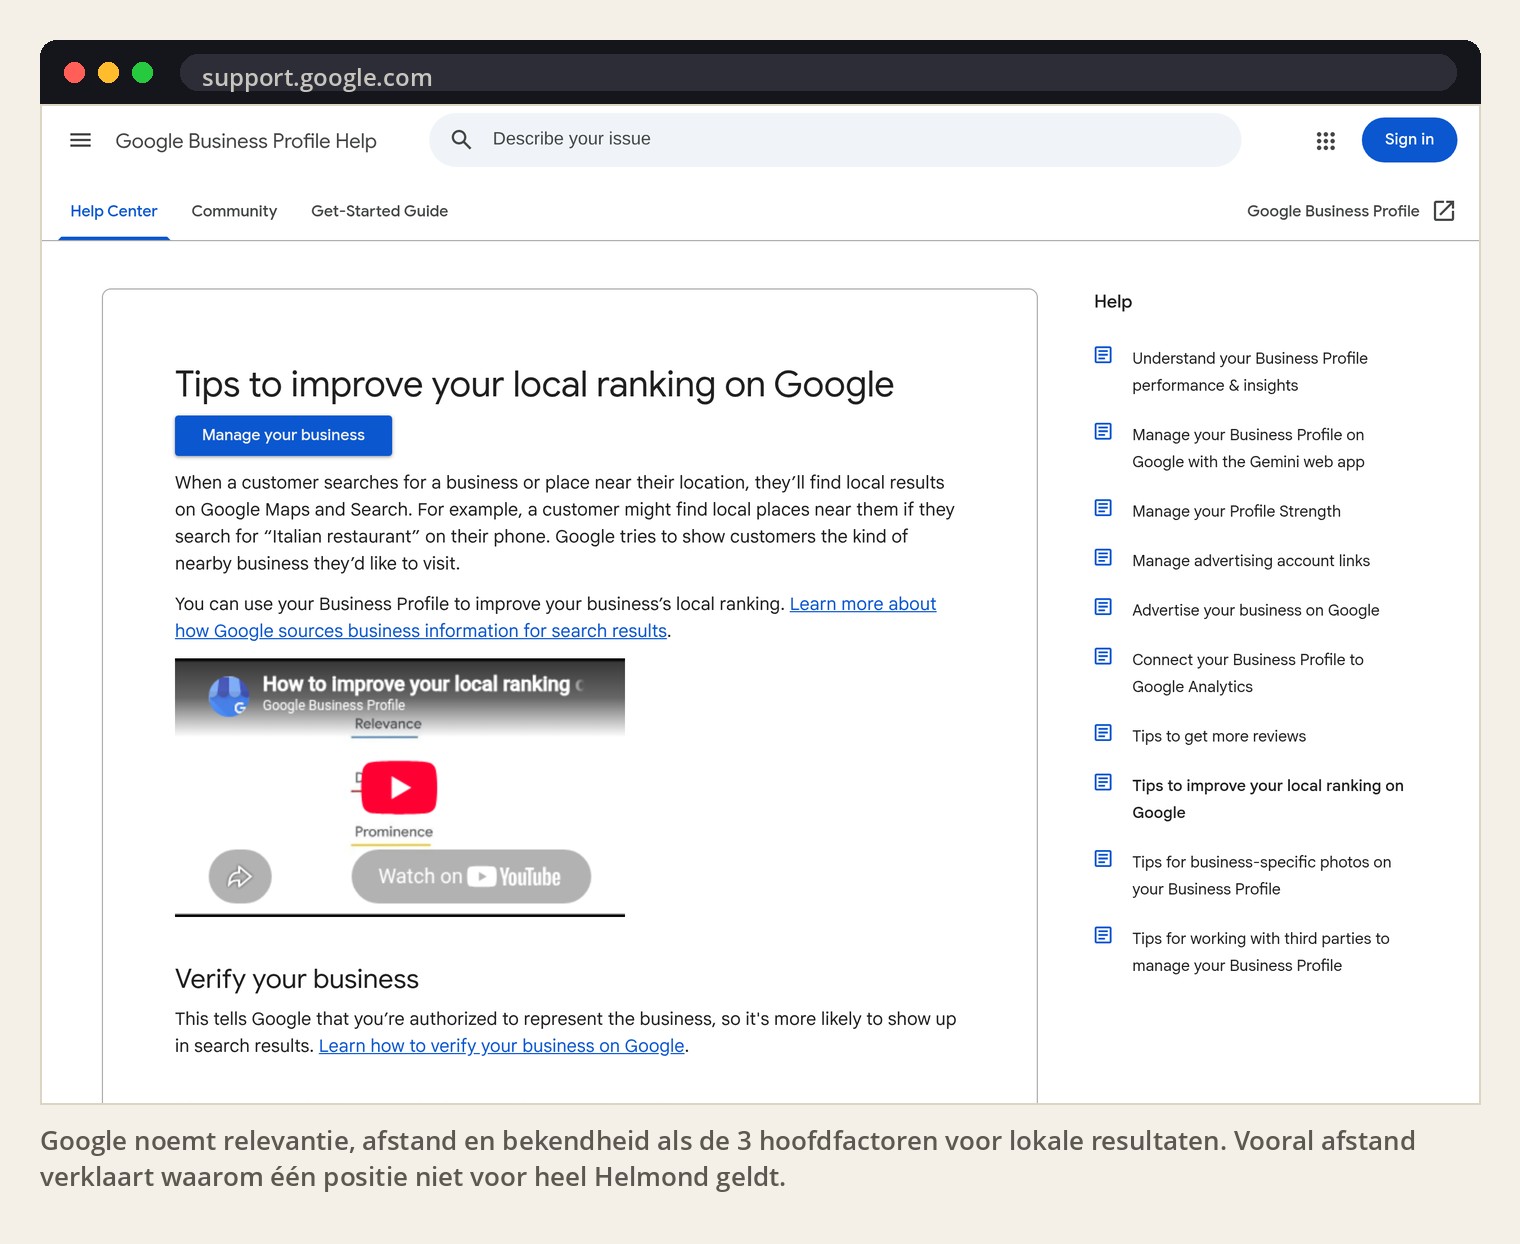This screenshot has width=1520, height=1244.
Task: Open Tips for working with third parties article
Action: pyautogui.click(x=1261, y=952)
